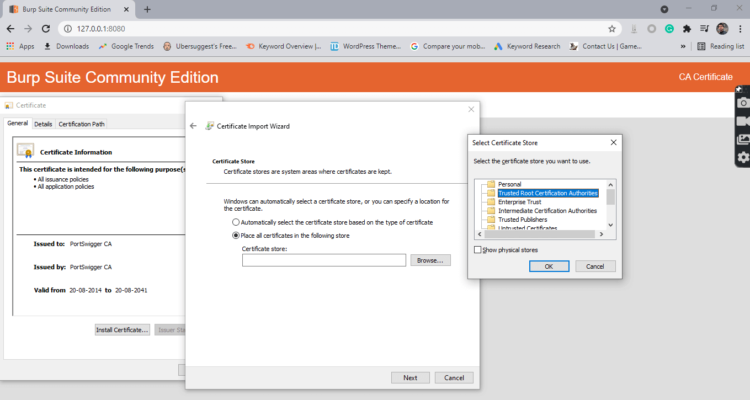750x400 pixels.
Task: Open the tab search dropdown arrow
Action: pyautogui.click(x=664, y=9)
